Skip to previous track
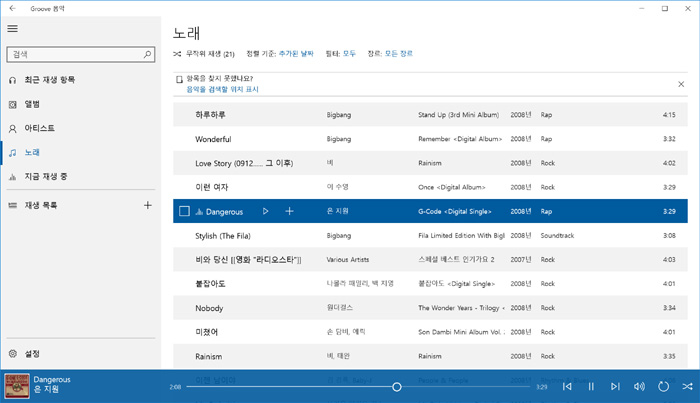This screenshot has width=700, height=403. pos(567,386)
